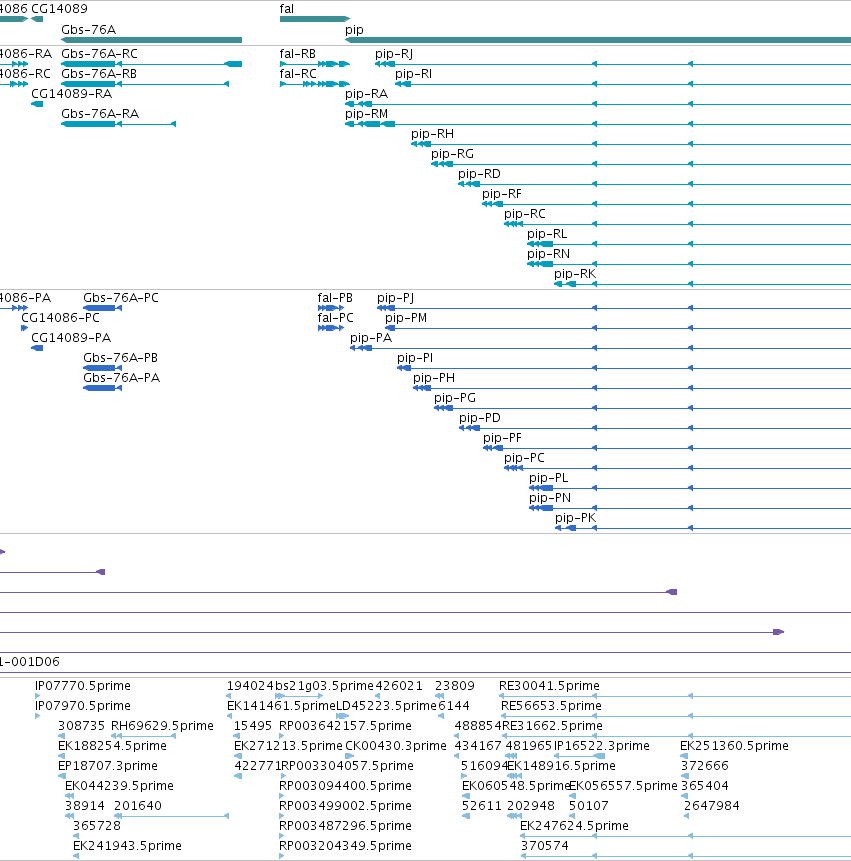Select protein pip-PH
Viewport: 851px width, 861px height.
coord(434,378)
